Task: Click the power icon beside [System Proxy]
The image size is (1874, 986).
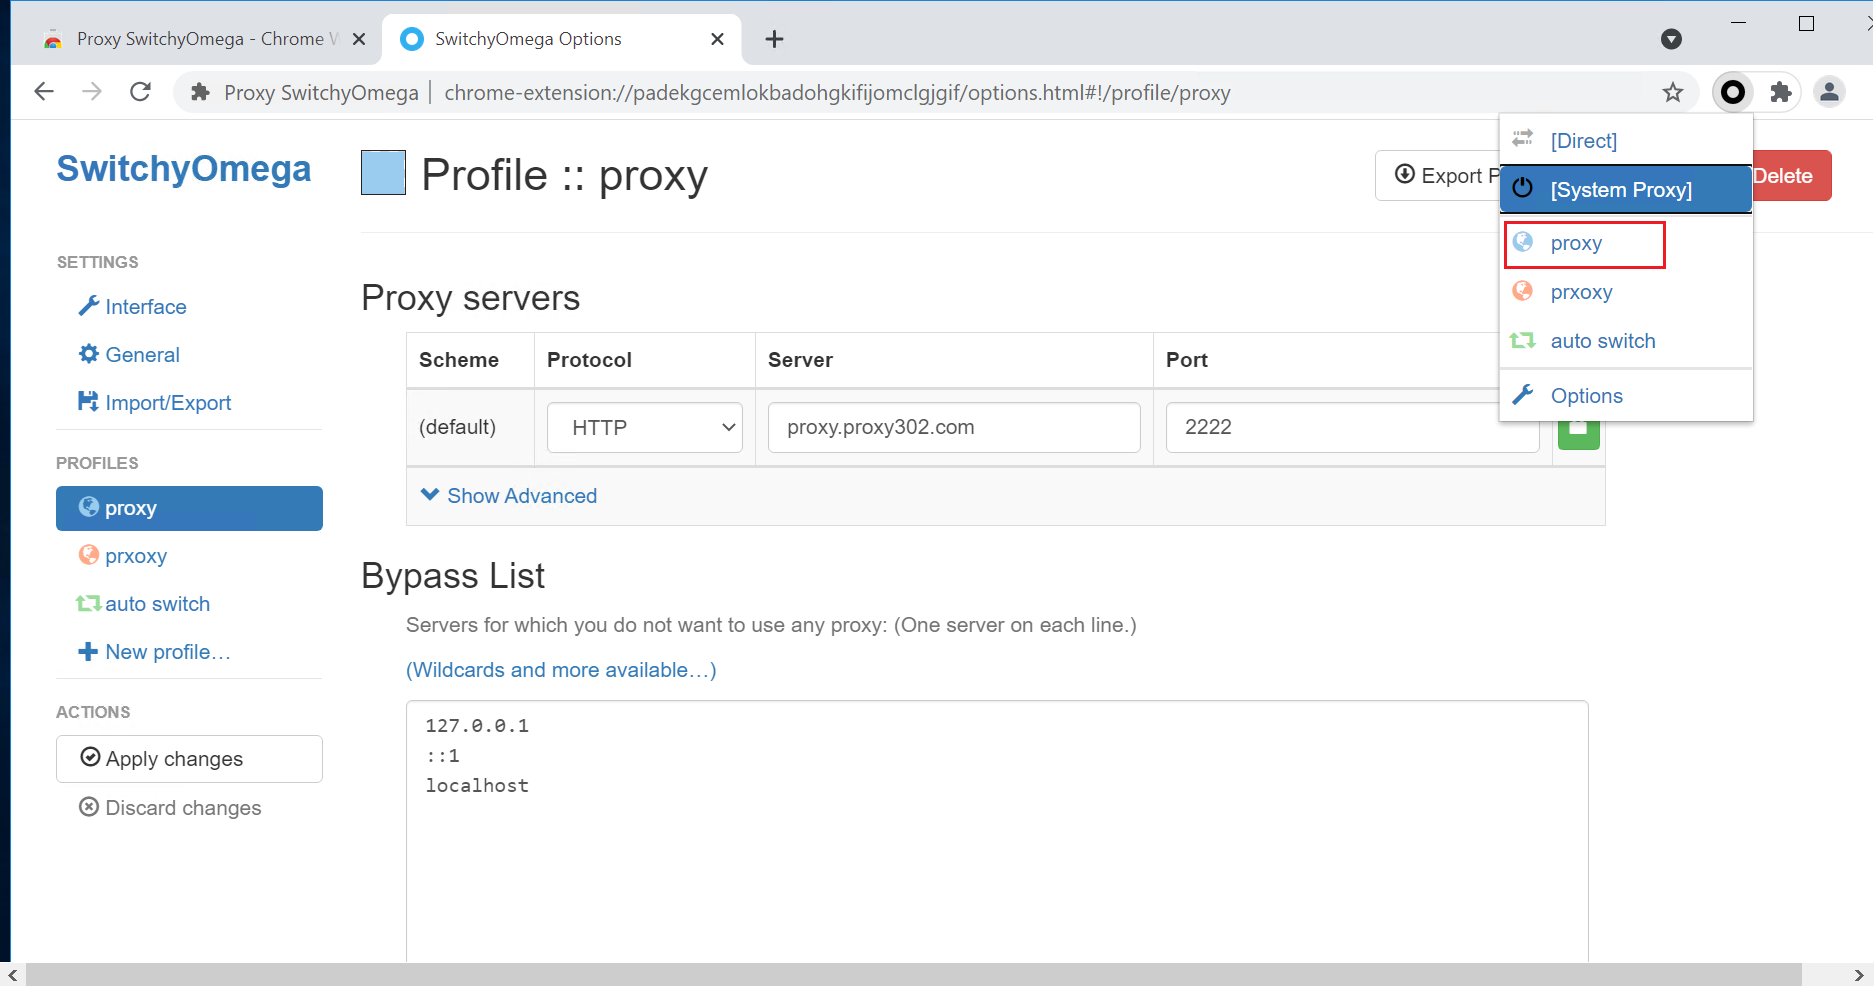Action: [x=1522, y=188]
